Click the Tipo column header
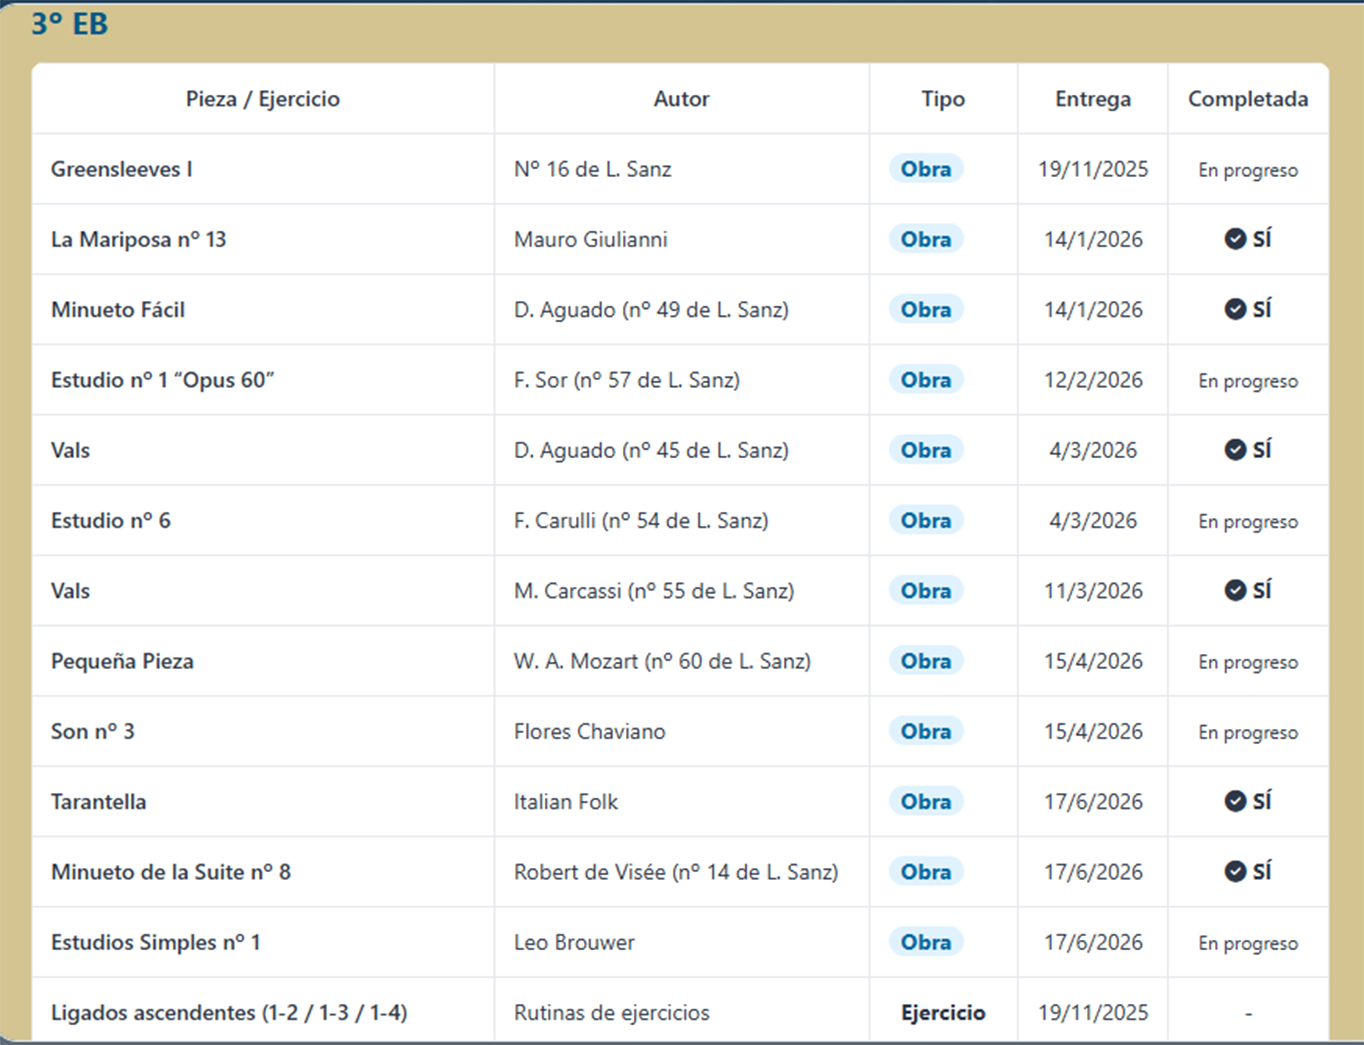The width and height of the screenshot is (1364, 1045). click(x=943, y=99)
